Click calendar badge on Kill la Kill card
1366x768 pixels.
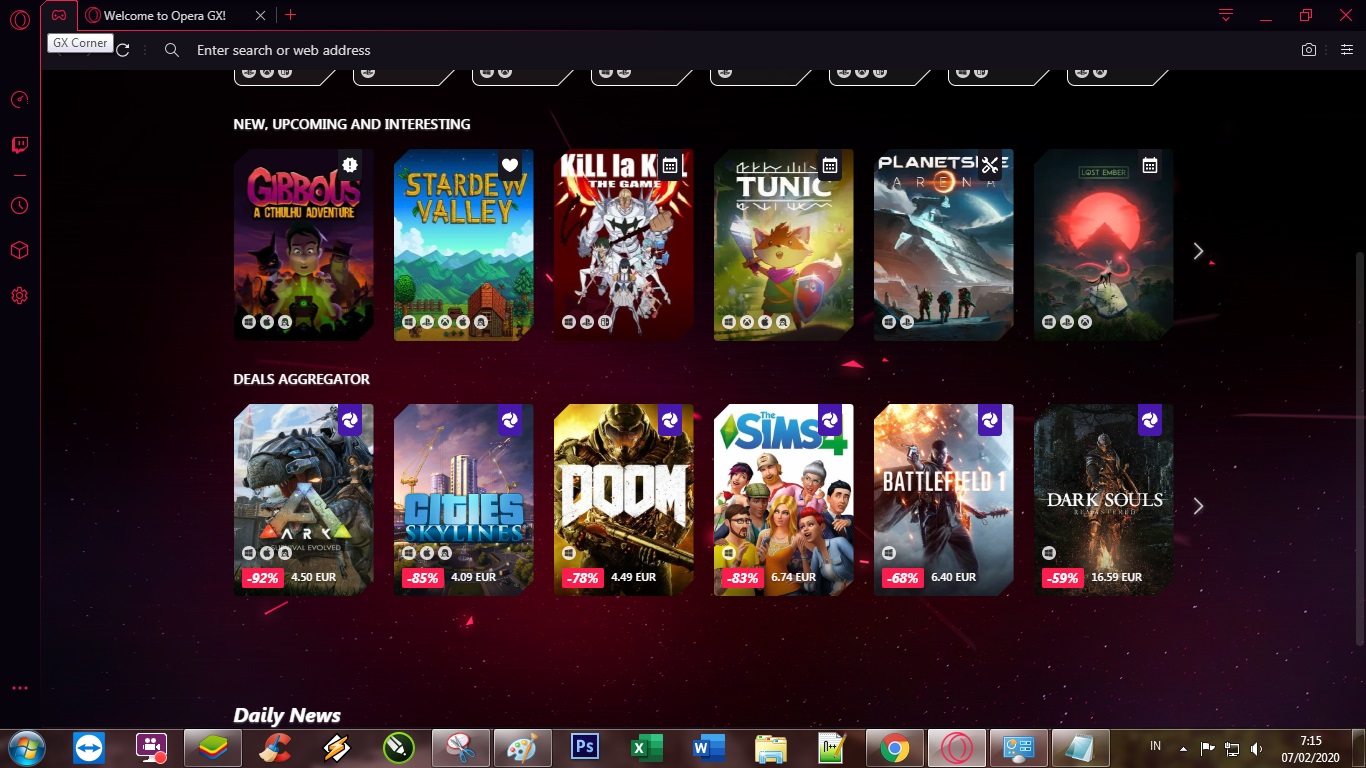(670, 165)
